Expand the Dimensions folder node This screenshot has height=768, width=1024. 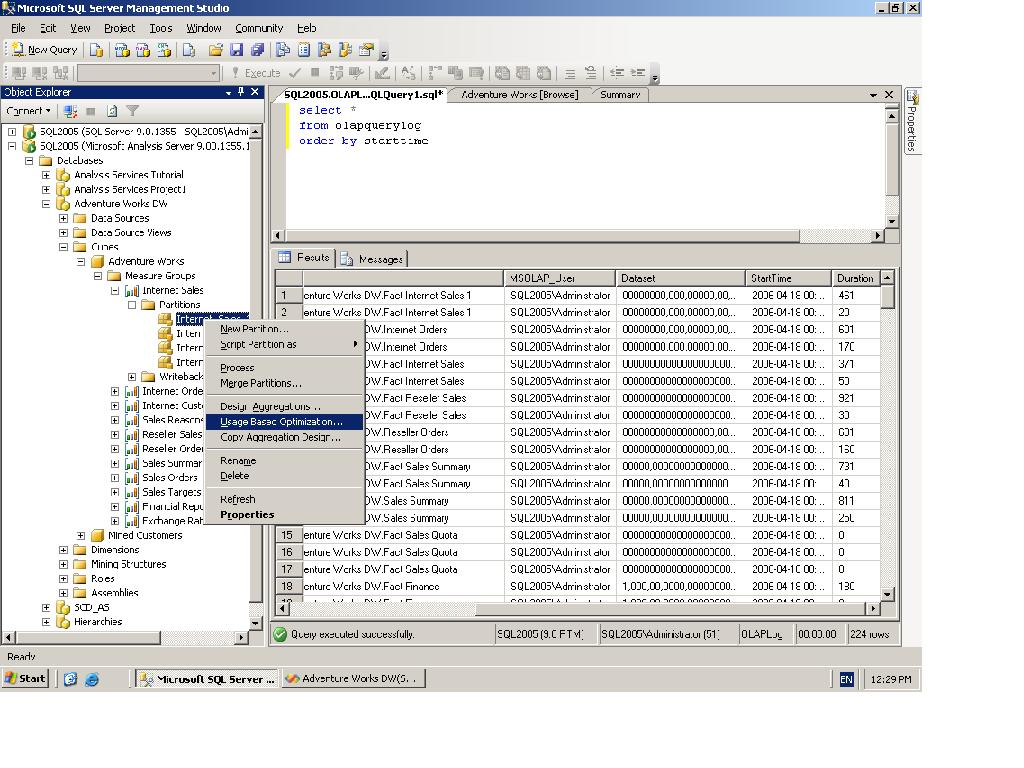coord(63,550)
